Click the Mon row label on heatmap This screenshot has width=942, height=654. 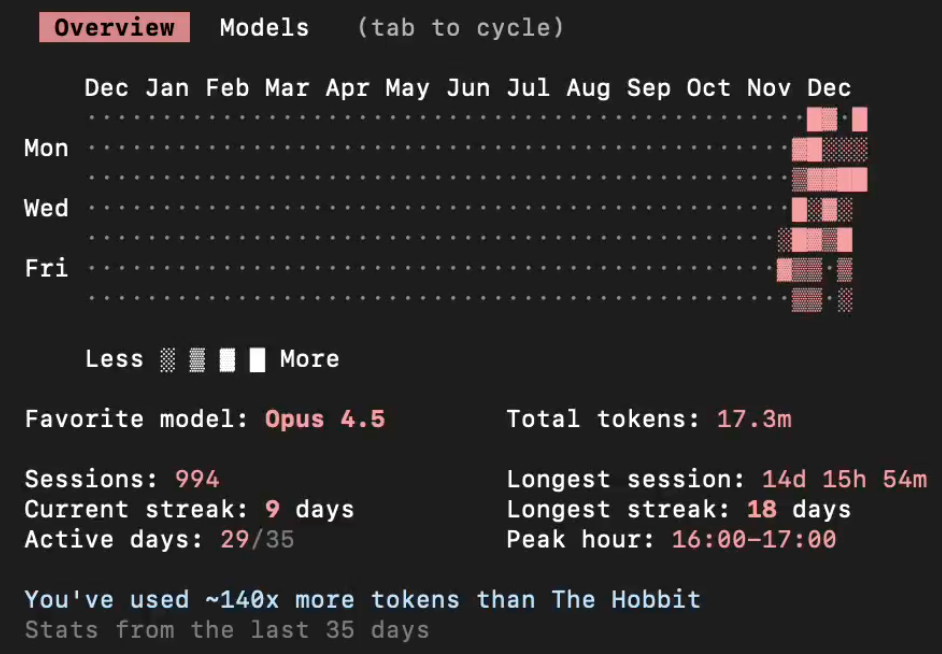tap(46, 148)
